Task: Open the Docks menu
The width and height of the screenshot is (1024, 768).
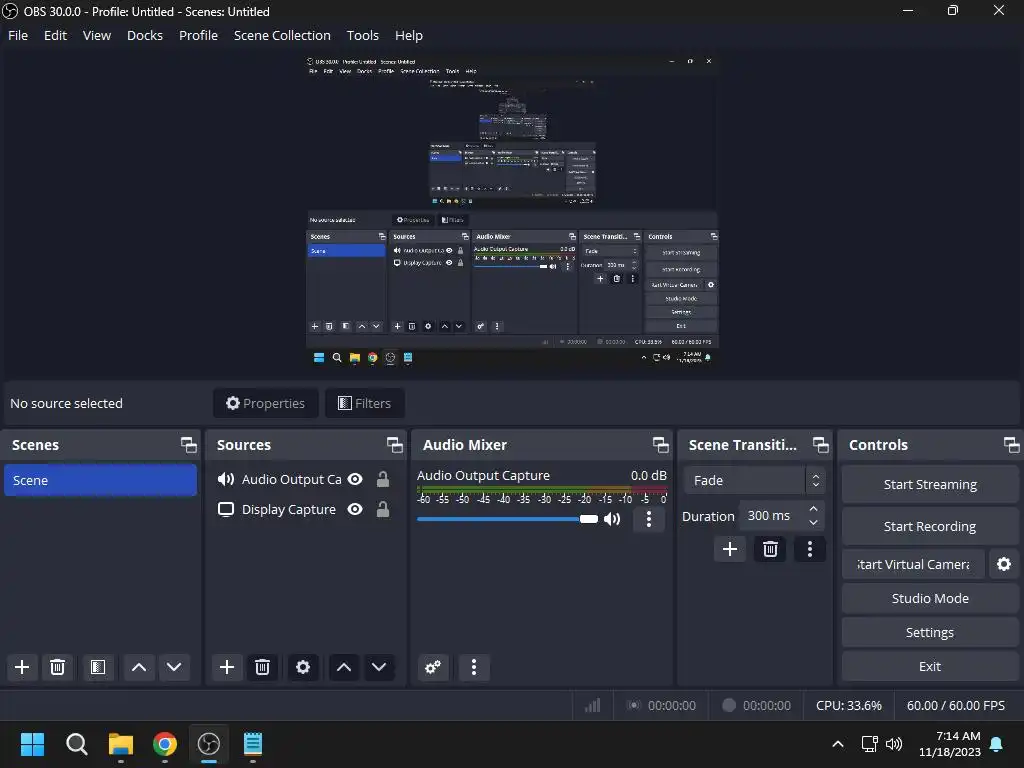Action: click(x=145, y=35)
